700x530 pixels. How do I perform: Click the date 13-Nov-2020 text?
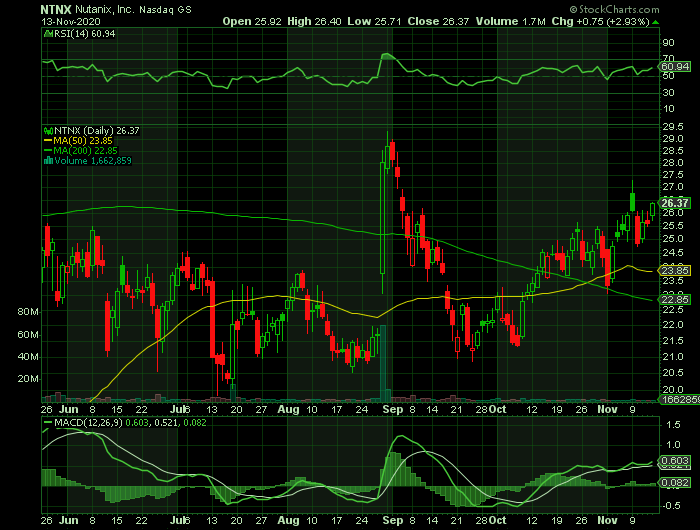[71, 21]
